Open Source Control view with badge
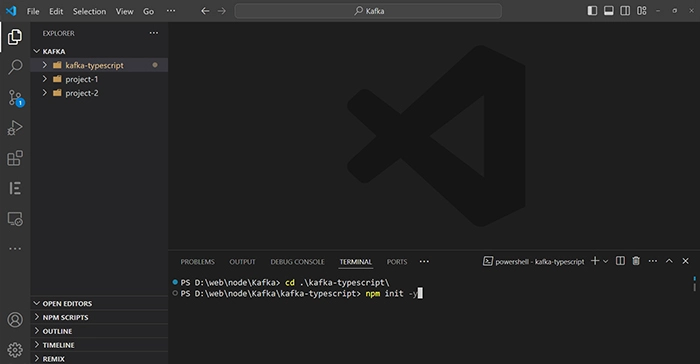Image resolution: width=700 pixels, height=364 pixels. coord(15,97)
